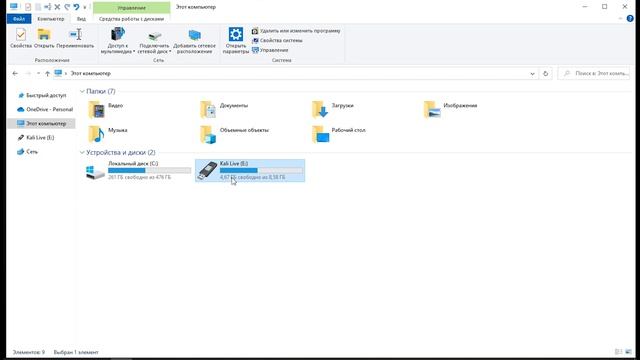The image size is (640, 360).
Task: Click the redo arrow in title bar
Action: (x=67, y=7)
